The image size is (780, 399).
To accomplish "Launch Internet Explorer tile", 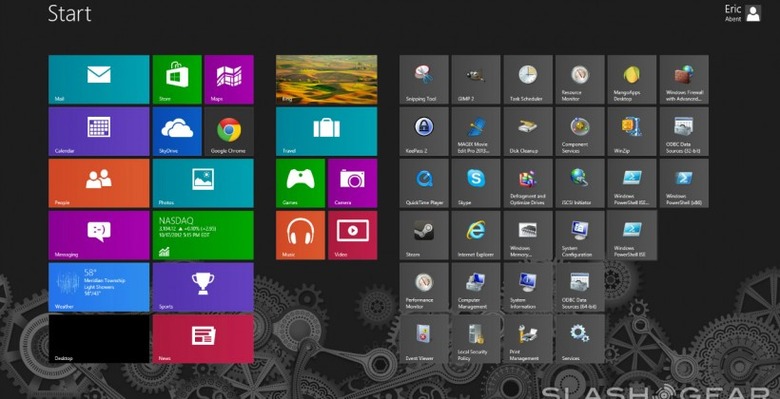I will click(x=476, y=235).
